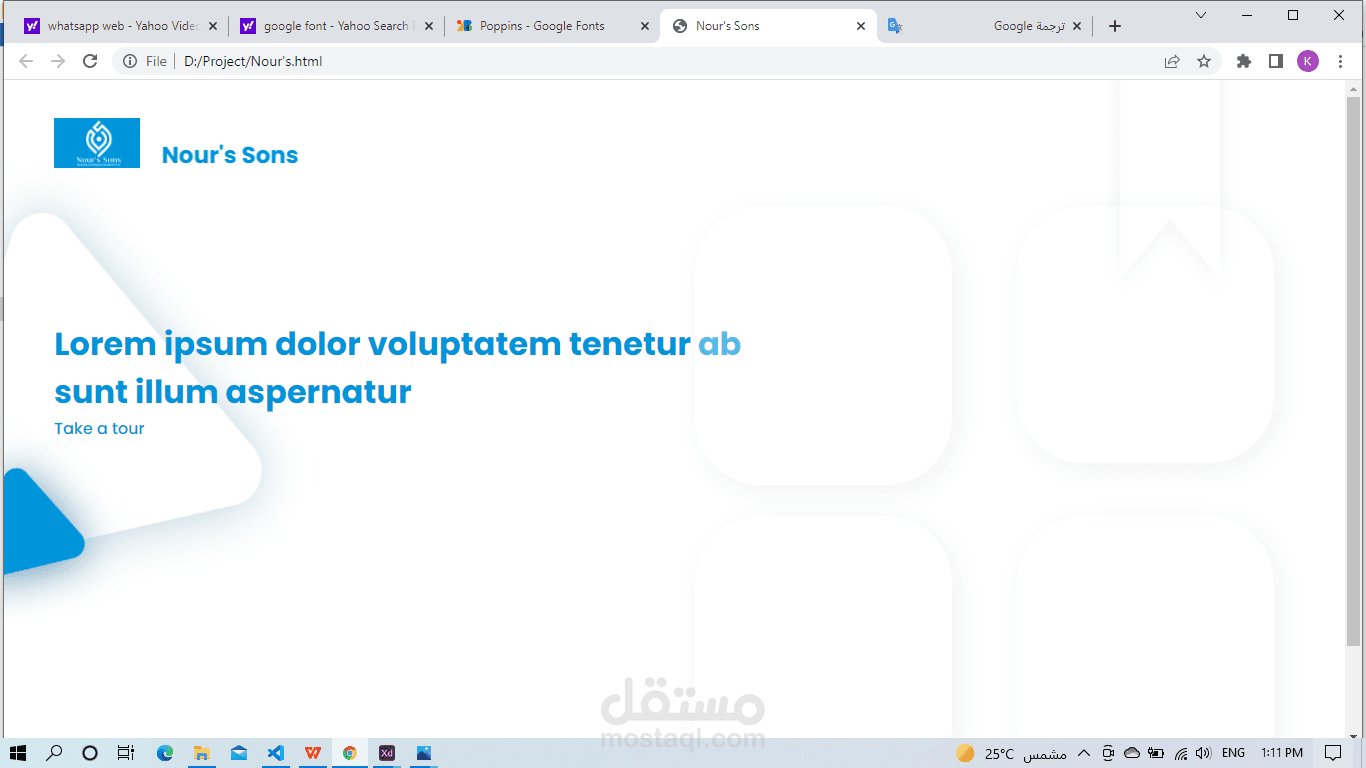Switch to google font Yahoo Search tab
Viewport: 1366px width, 768px height.
(336, 26)
